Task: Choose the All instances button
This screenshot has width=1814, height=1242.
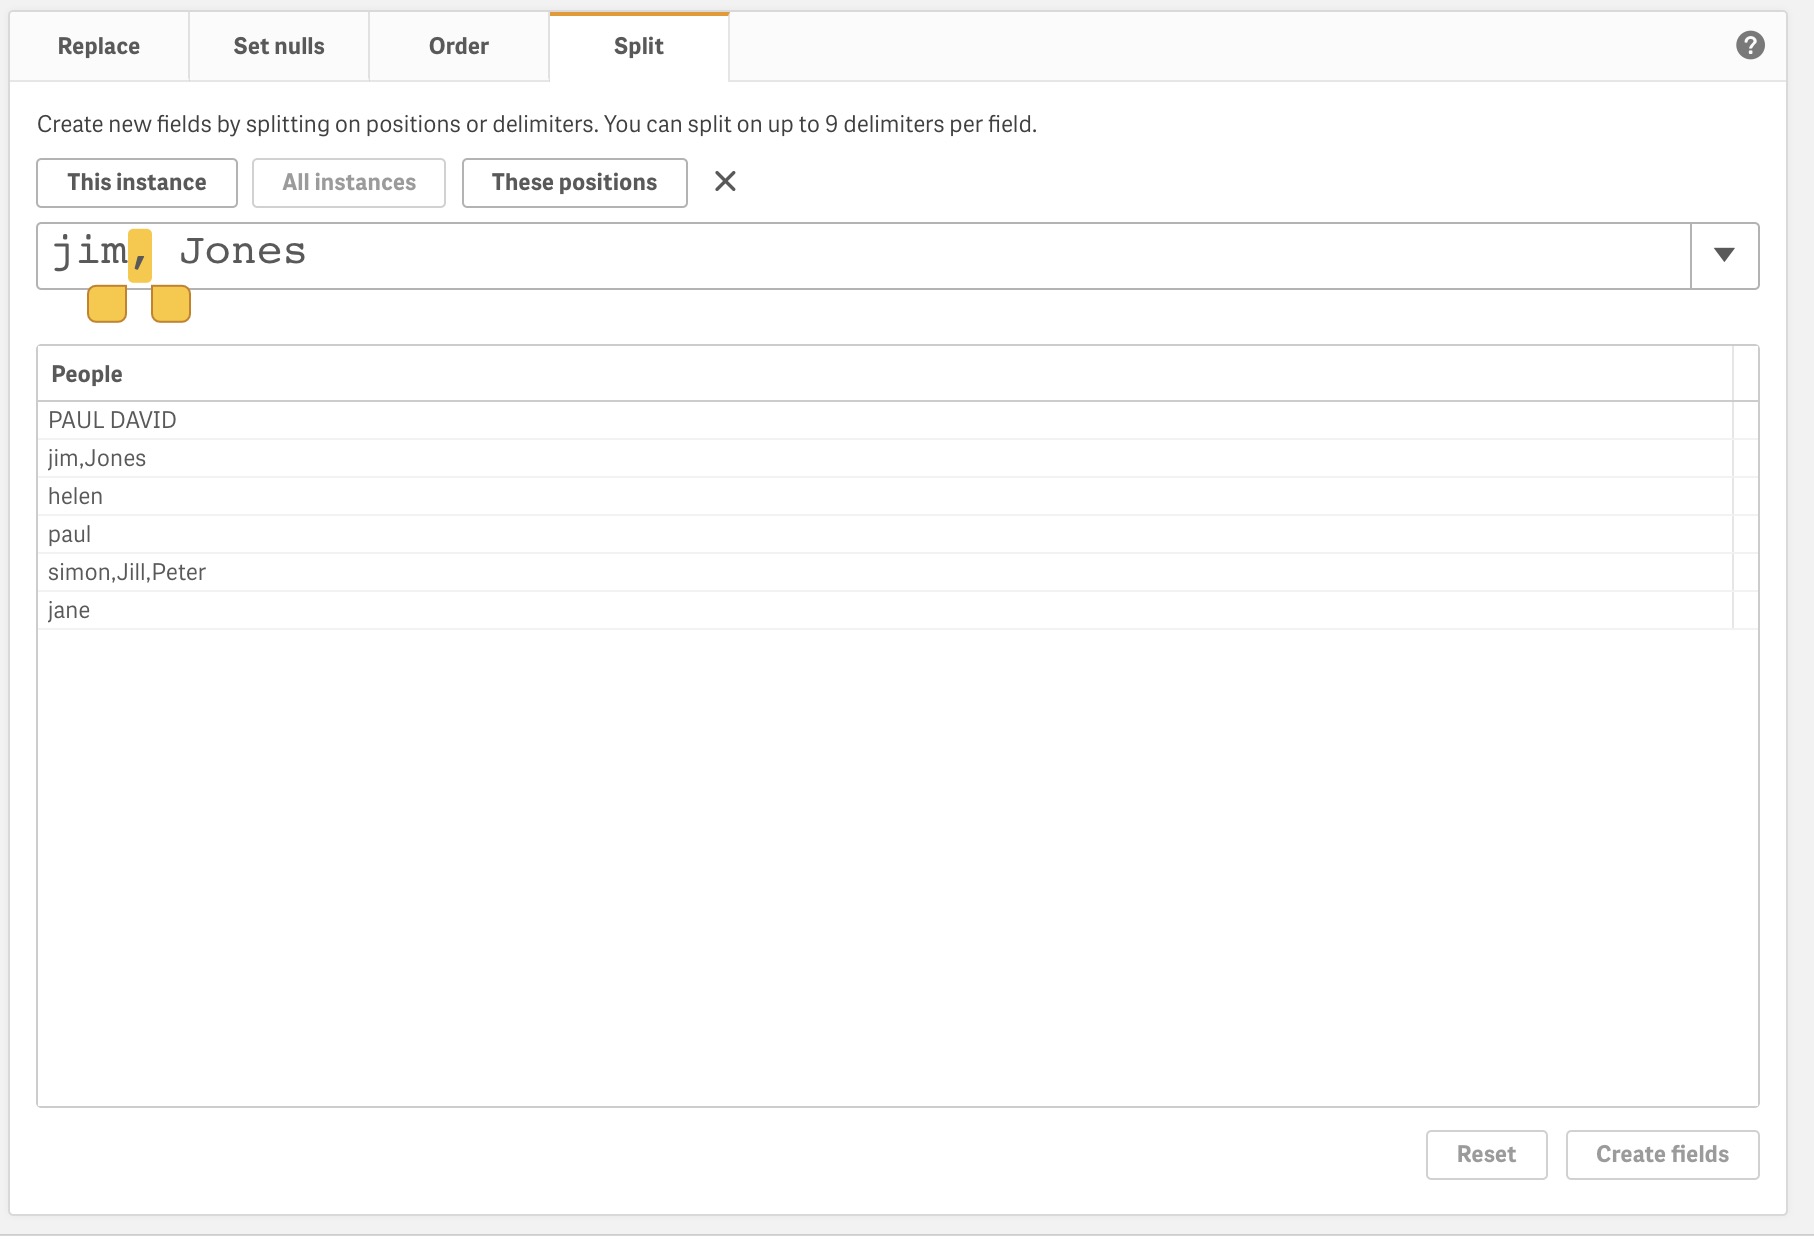Action: [x=349, y=183]
